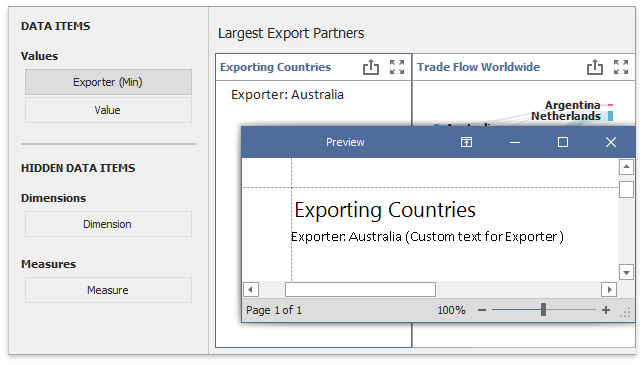The height and width of the screenshot is (365, 644).
Task: Click the ribbon display options icon in Preview
Action: point(466,142)
